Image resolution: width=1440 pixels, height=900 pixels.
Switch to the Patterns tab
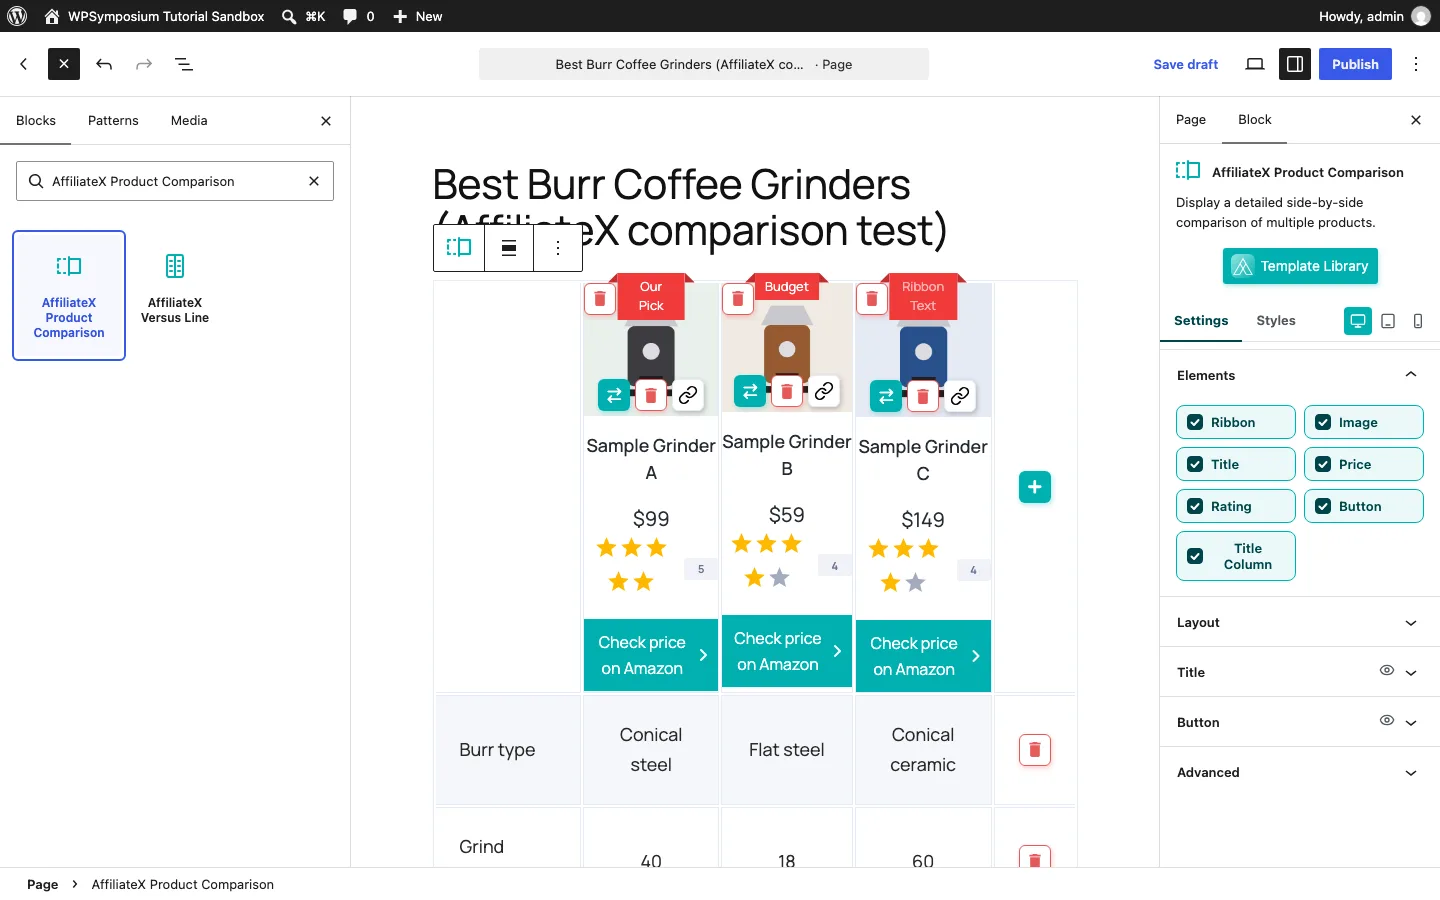(113, 120)
